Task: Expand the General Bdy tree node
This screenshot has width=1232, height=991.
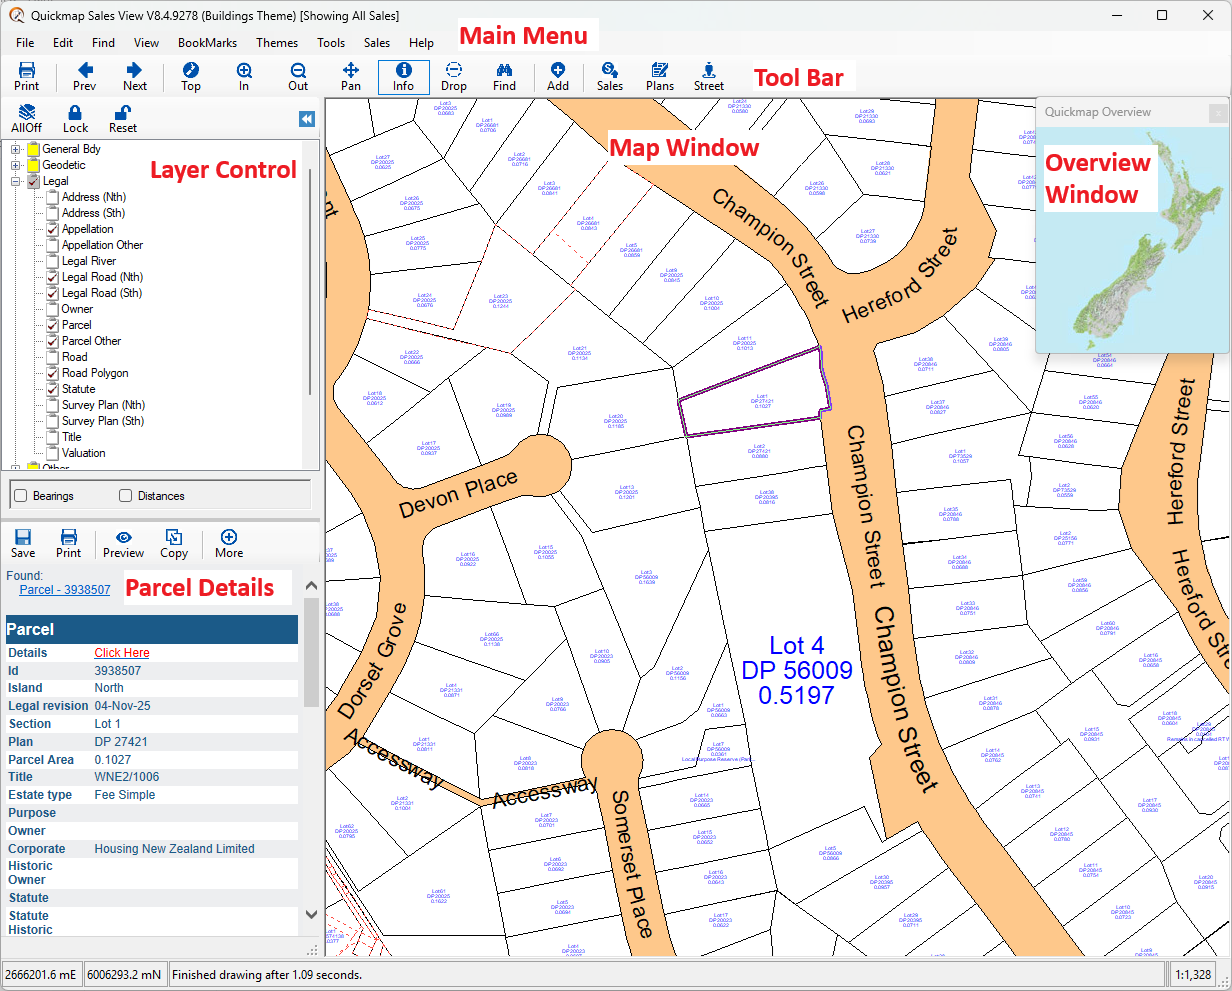Action: click(16, 149)
